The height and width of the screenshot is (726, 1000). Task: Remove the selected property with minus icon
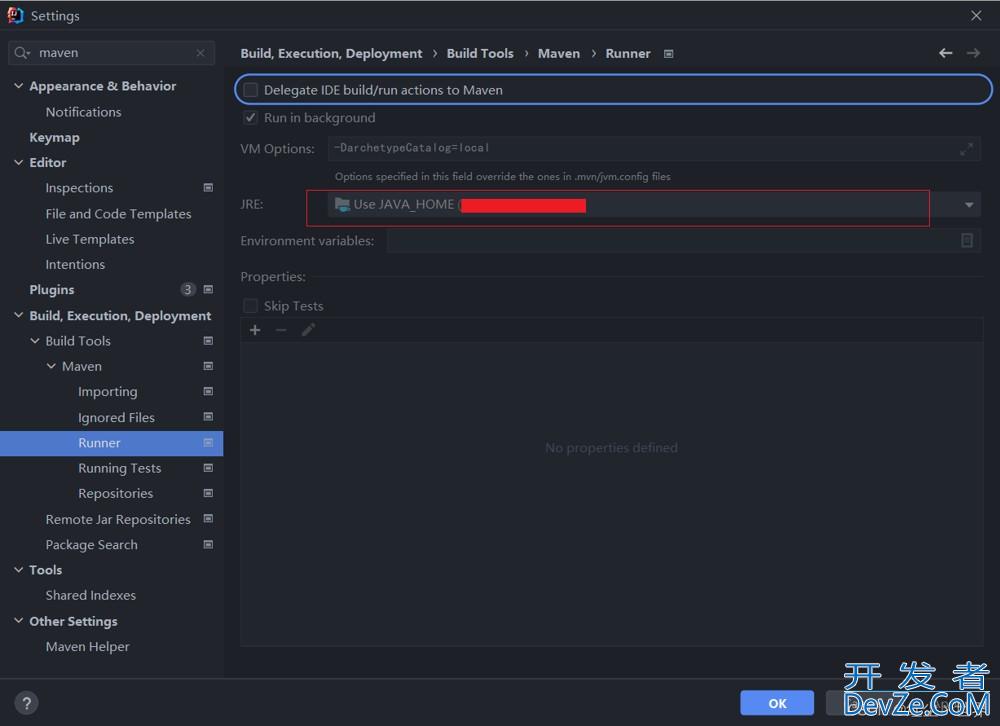(x=281, y=330)
